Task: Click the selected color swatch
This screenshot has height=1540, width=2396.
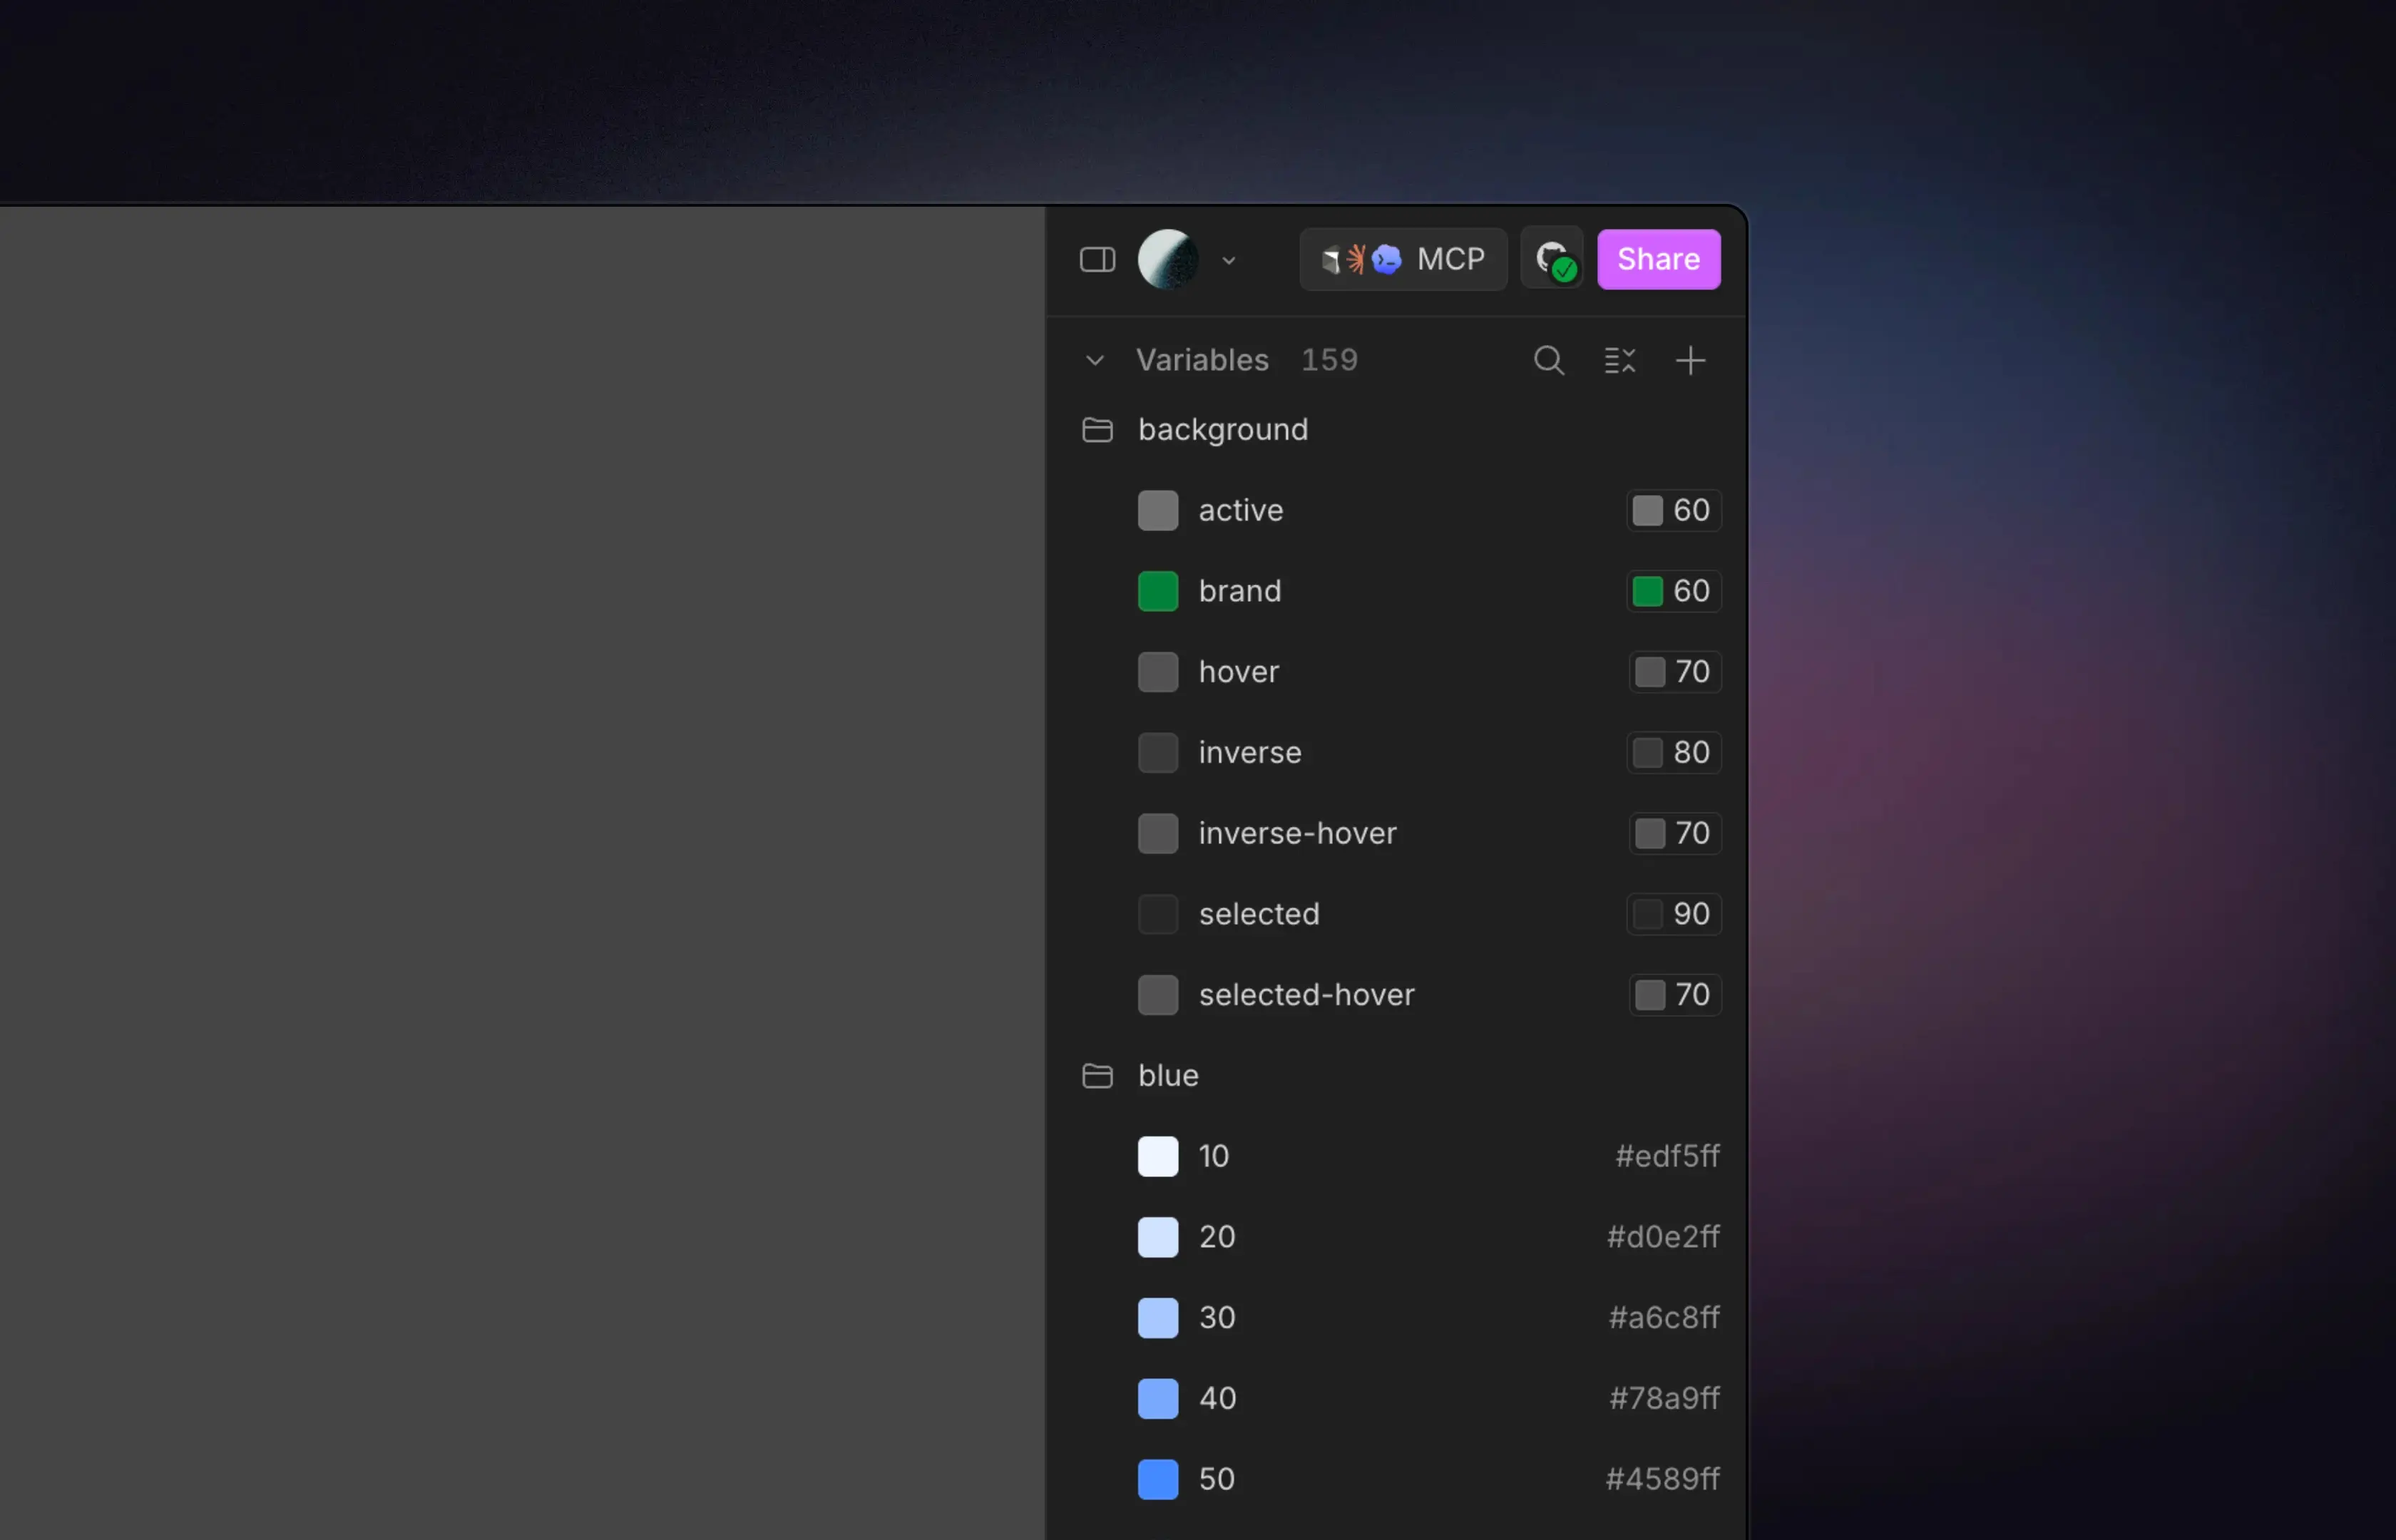Action: tap(1157, 914)
